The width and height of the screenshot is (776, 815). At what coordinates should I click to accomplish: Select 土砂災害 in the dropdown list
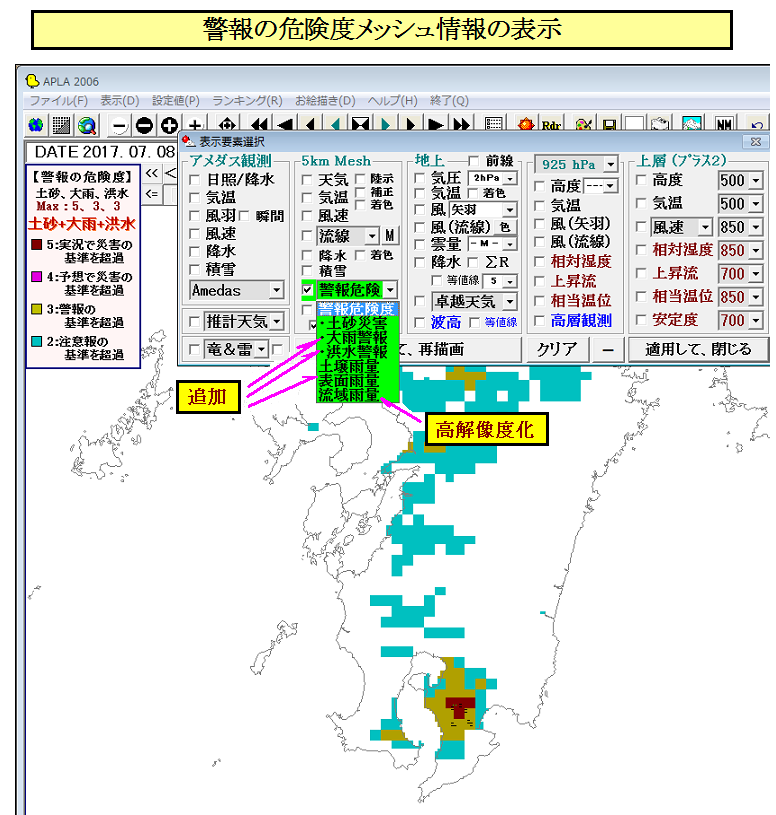coord(358,323)
